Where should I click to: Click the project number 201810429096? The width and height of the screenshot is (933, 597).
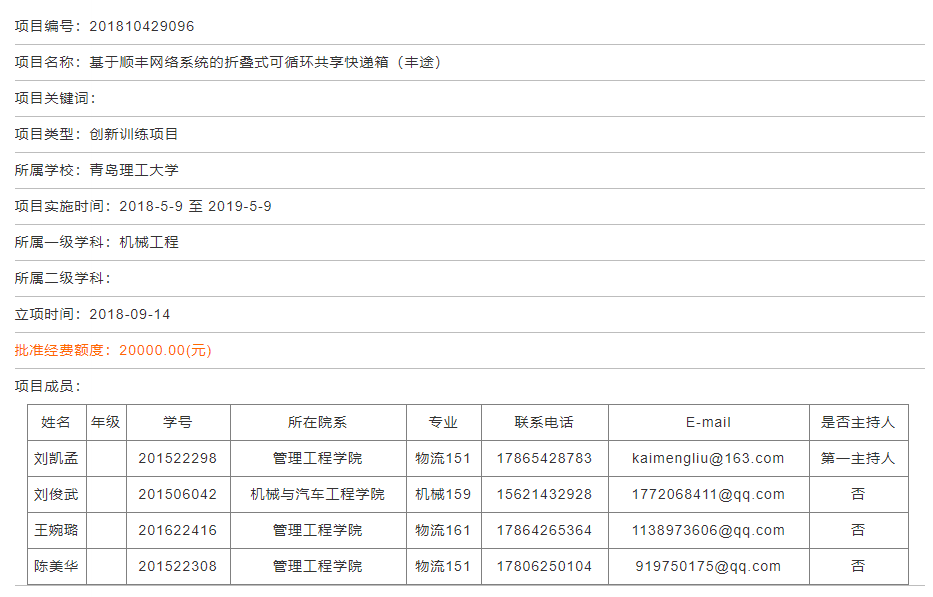141,26
